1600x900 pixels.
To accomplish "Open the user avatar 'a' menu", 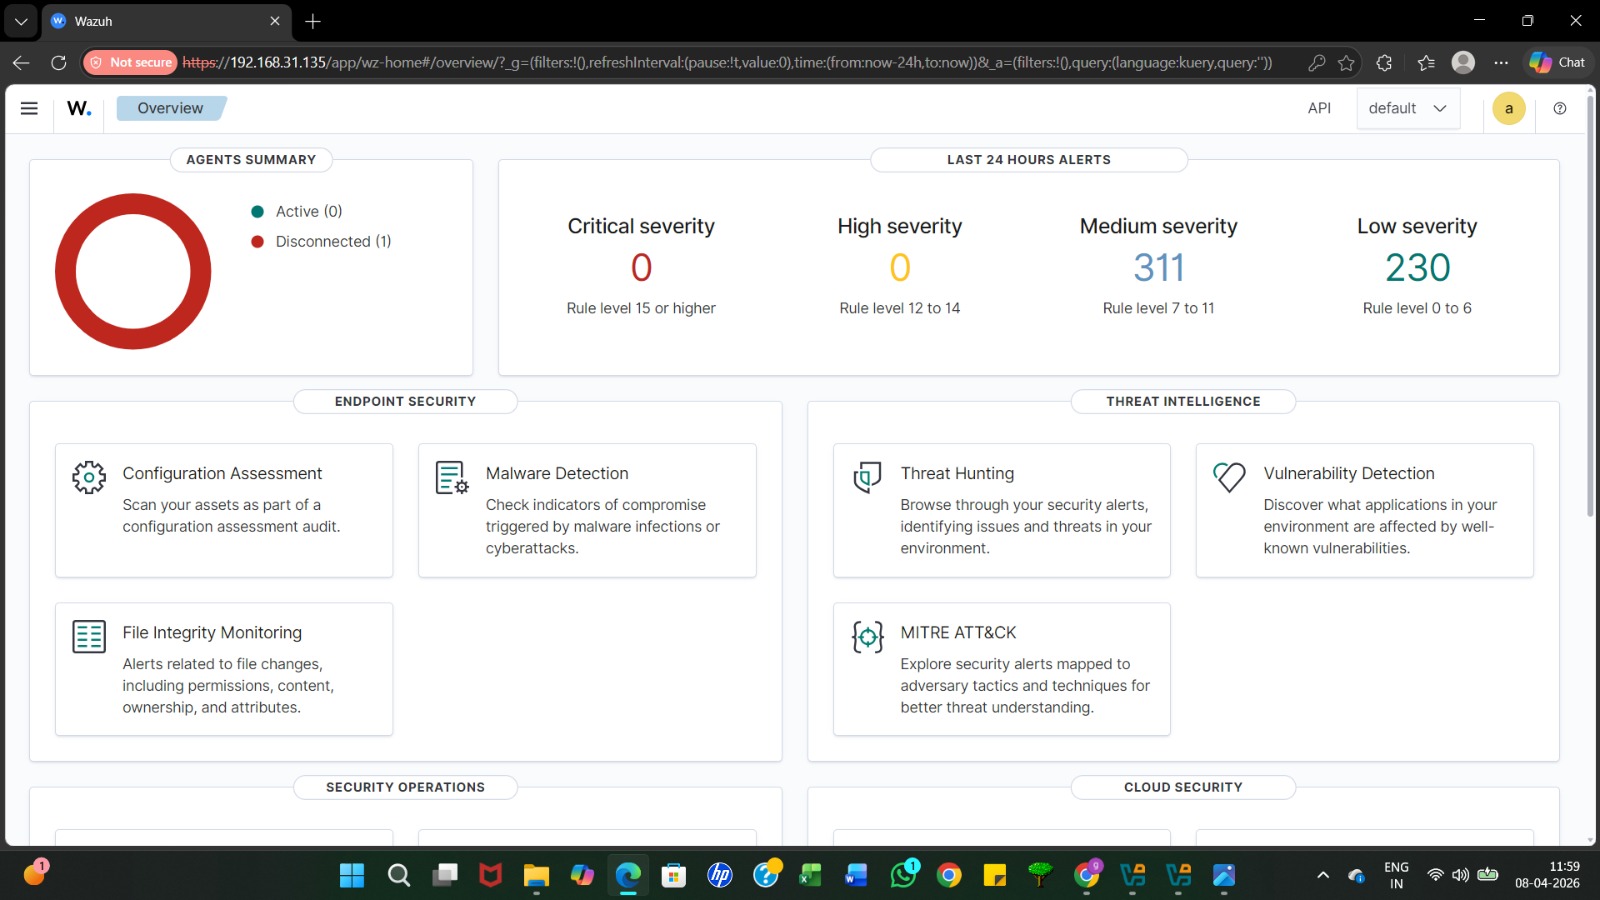I will [x=1509, y=108].
